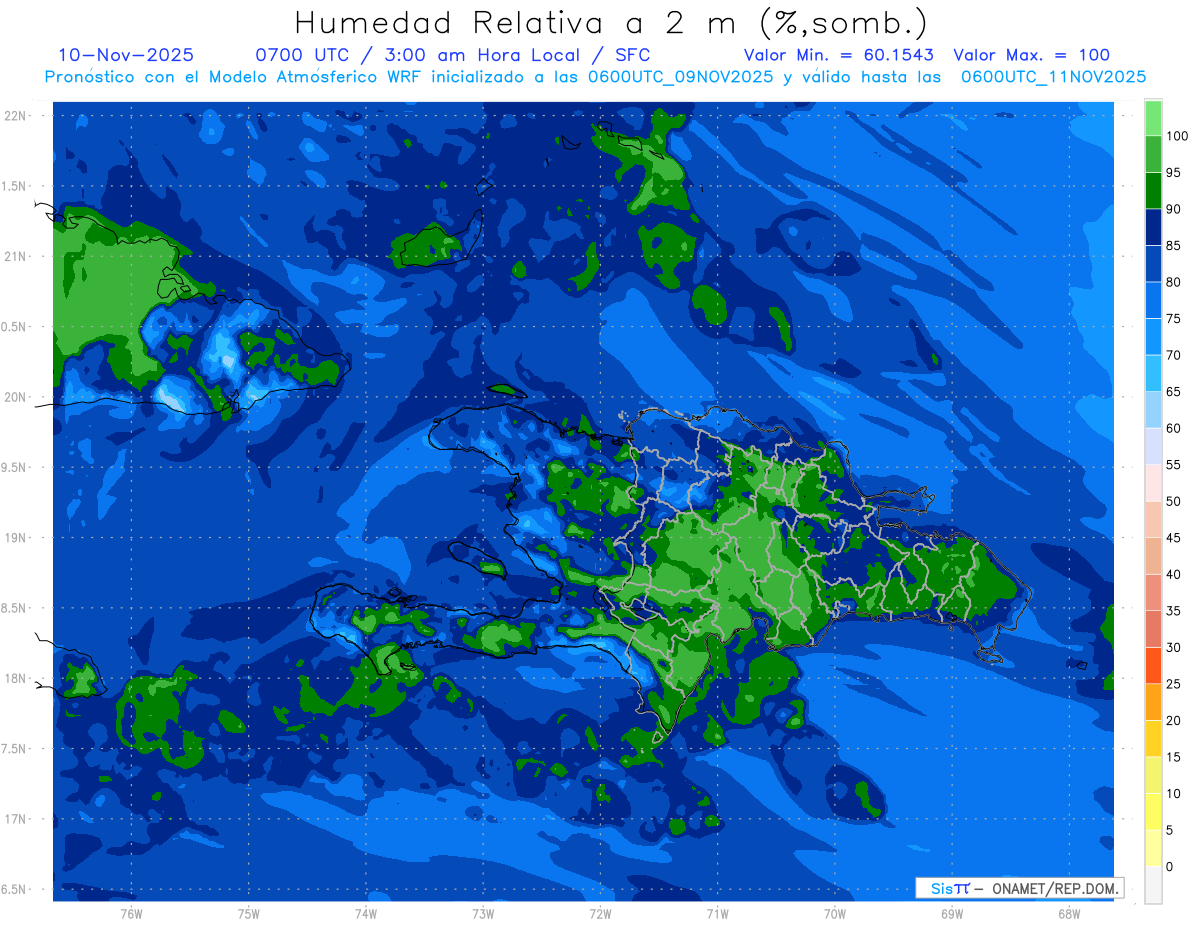Click the '95' color bar label
Screen dimensions: 1200x927
[x=1173, y=173]
